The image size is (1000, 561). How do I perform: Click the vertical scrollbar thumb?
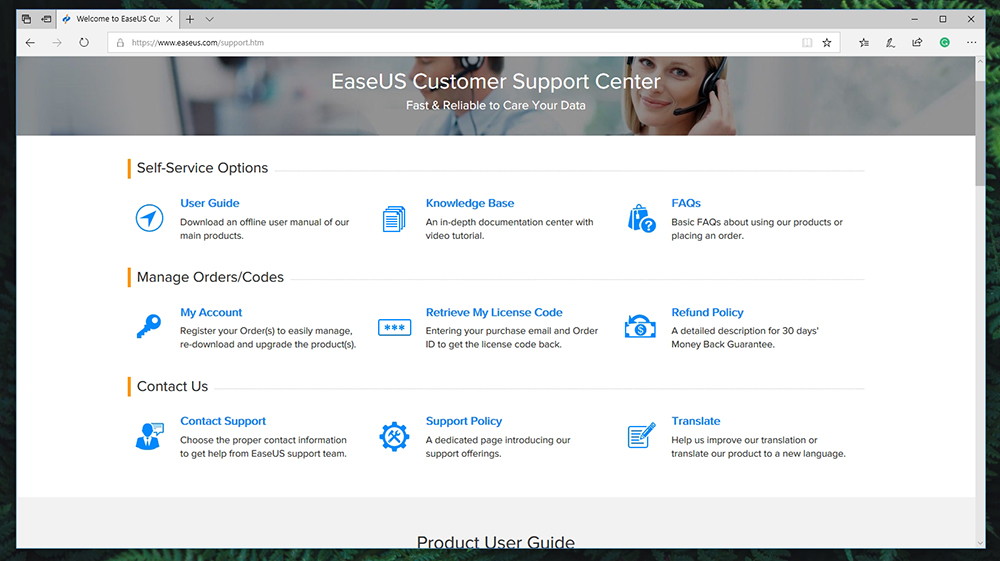(x=980, y=133)
